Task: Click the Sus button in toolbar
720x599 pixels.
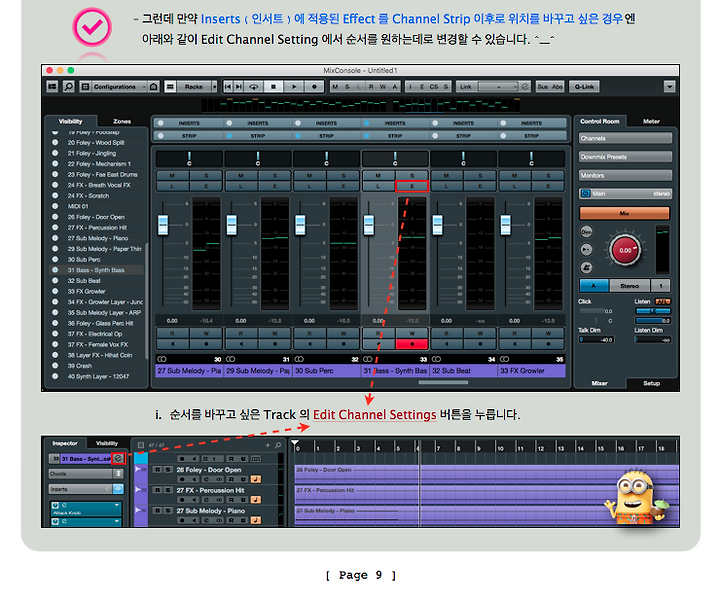Action: [543, 86]
